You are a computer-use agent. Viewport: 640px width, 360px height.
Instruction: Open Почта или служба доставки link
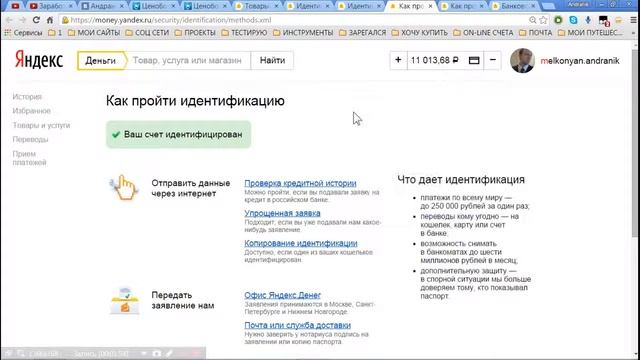click(298, 325)
